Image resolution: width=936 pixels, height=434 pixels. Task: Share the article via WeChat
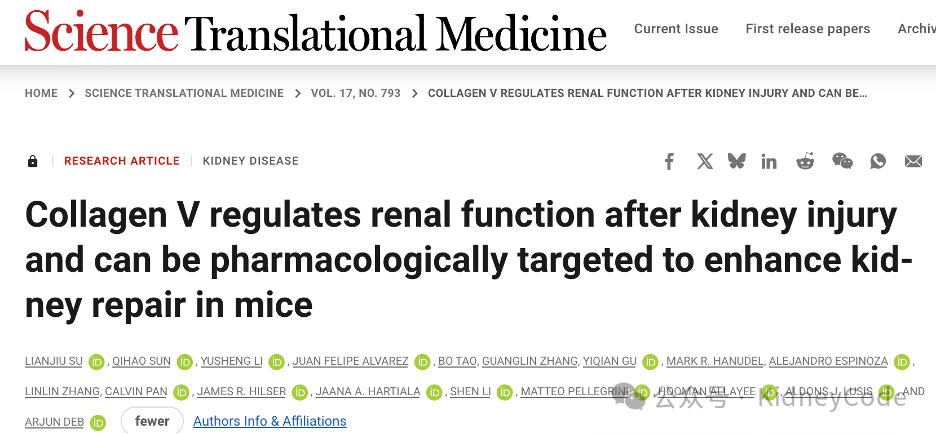coord(842,161)
